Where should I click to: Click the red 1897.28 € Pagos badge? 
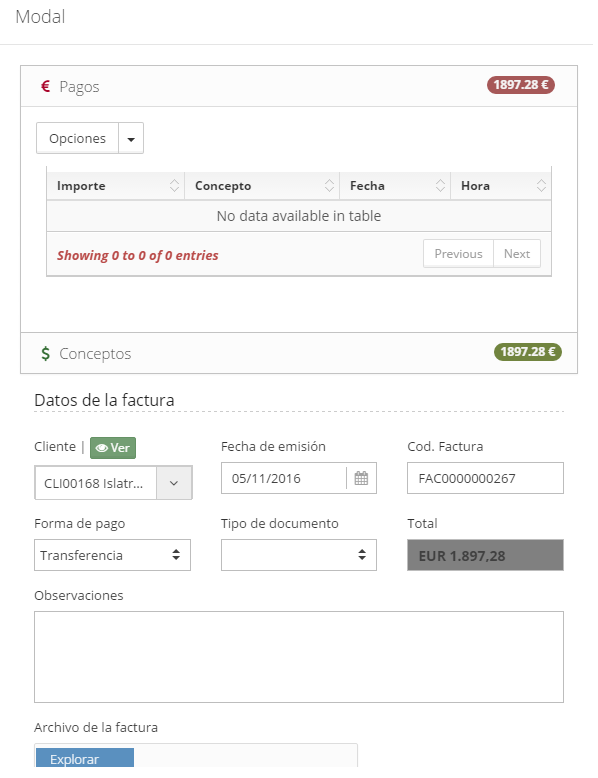[521, 85]
